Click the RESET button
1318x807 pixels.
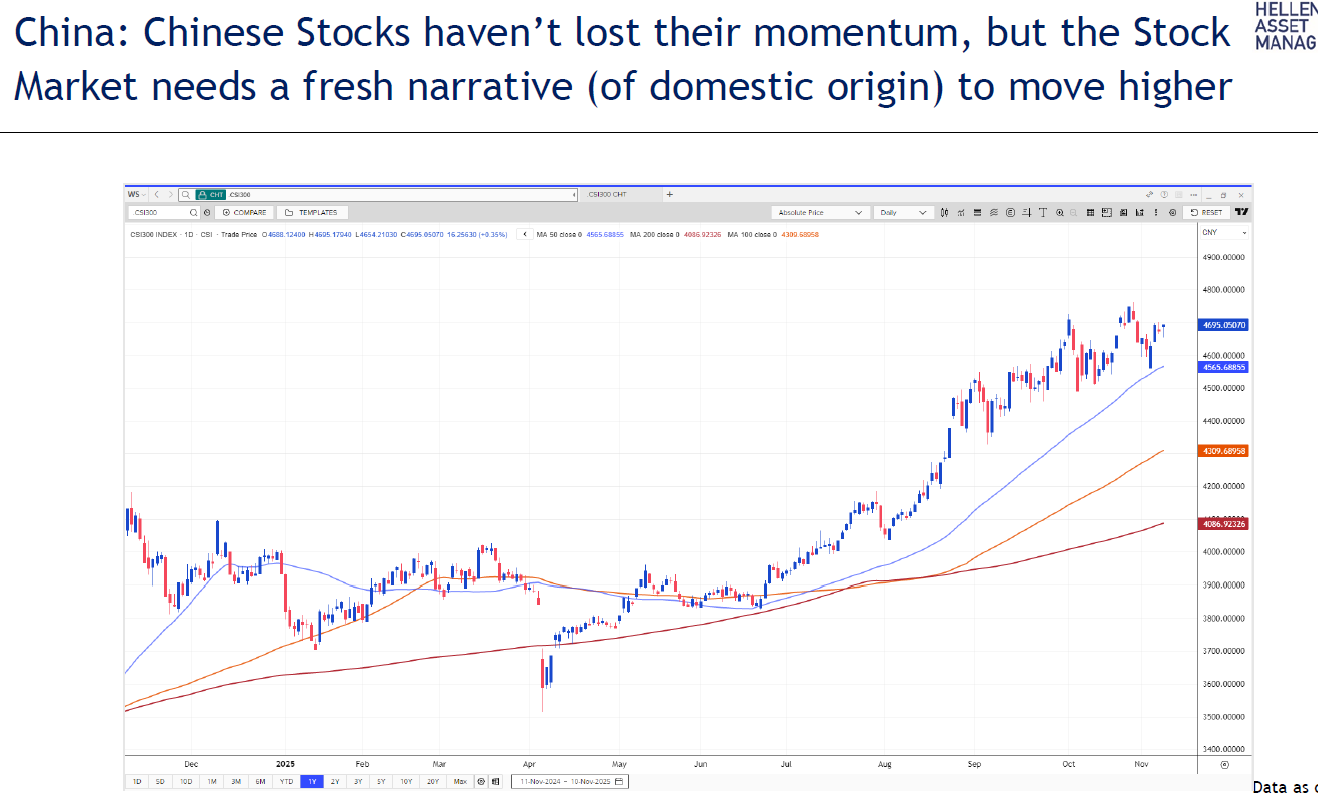1206,213
